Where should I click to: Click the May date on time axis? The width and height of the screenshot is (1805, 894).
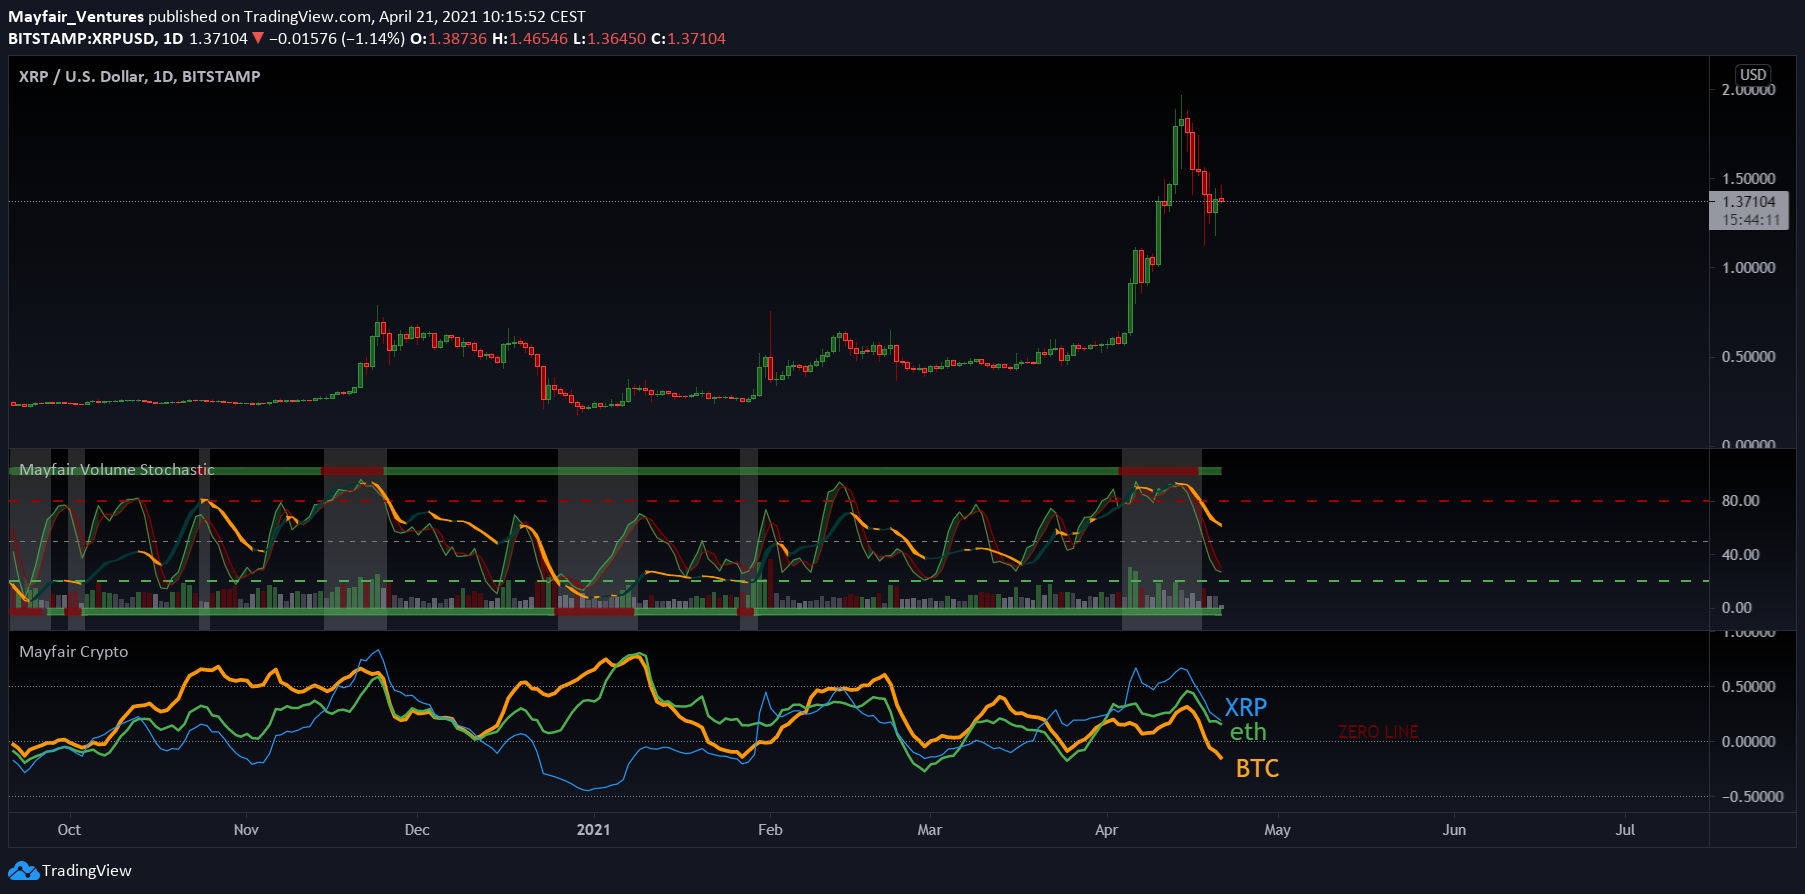point(1277,830)
